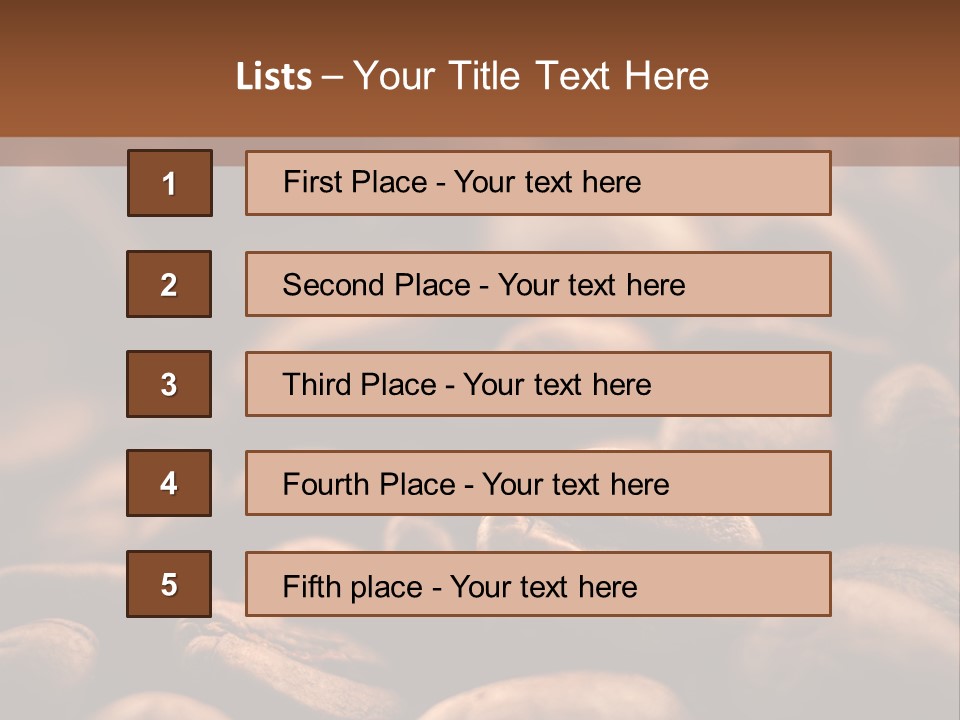
Task: Click the words 'Fifth place'
Action: 353,587
